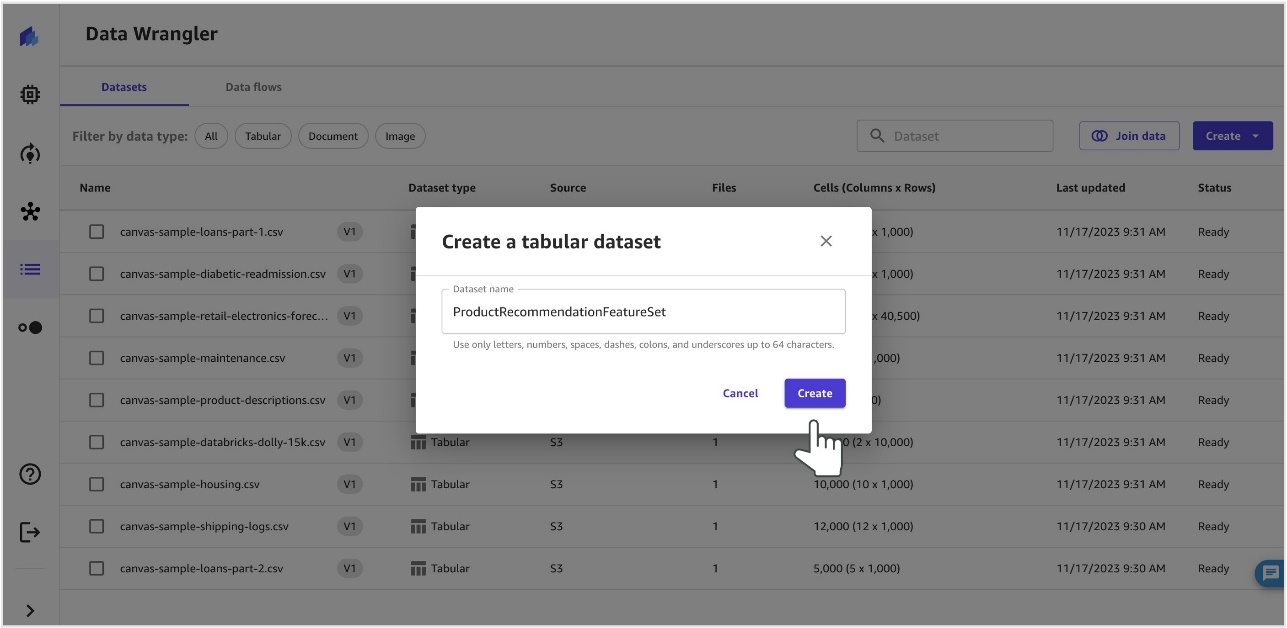This screenshot has width=1287, height=628.
Task: Click the table icon for canvas-sample-loans-part-2.csv
Action: click(418, 568)
